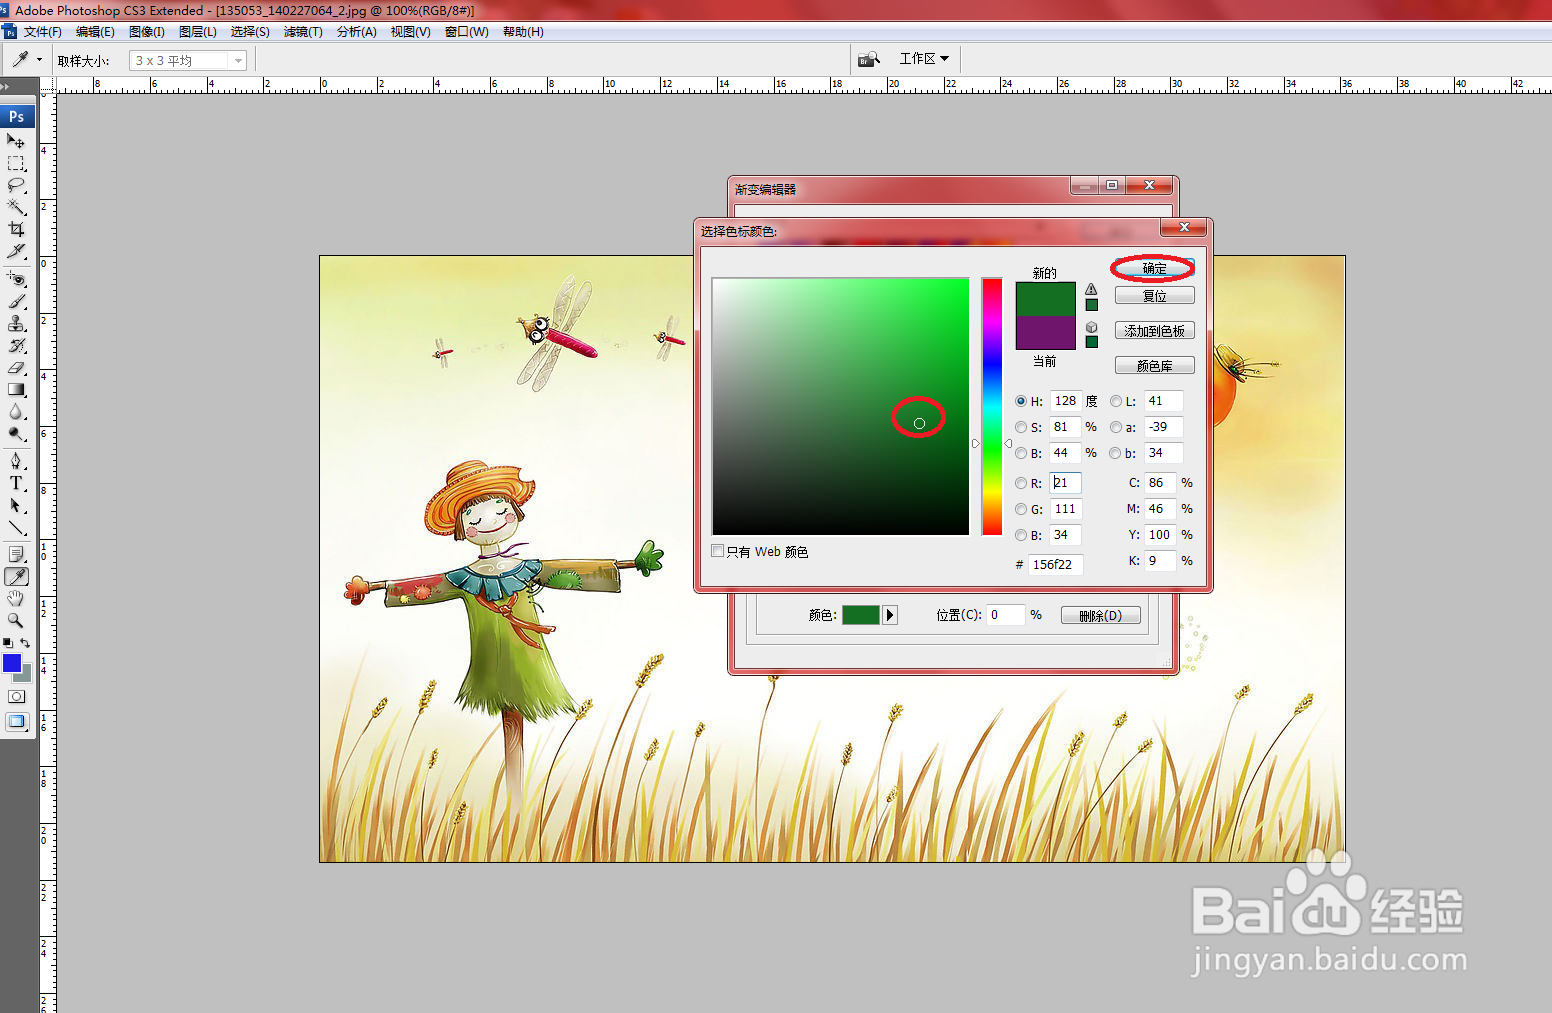The width and height of the screenshot is (1552, 1013).
Task: Enable the 只有 Web 颜色 checkbox
Action: (x=717, y=551)
